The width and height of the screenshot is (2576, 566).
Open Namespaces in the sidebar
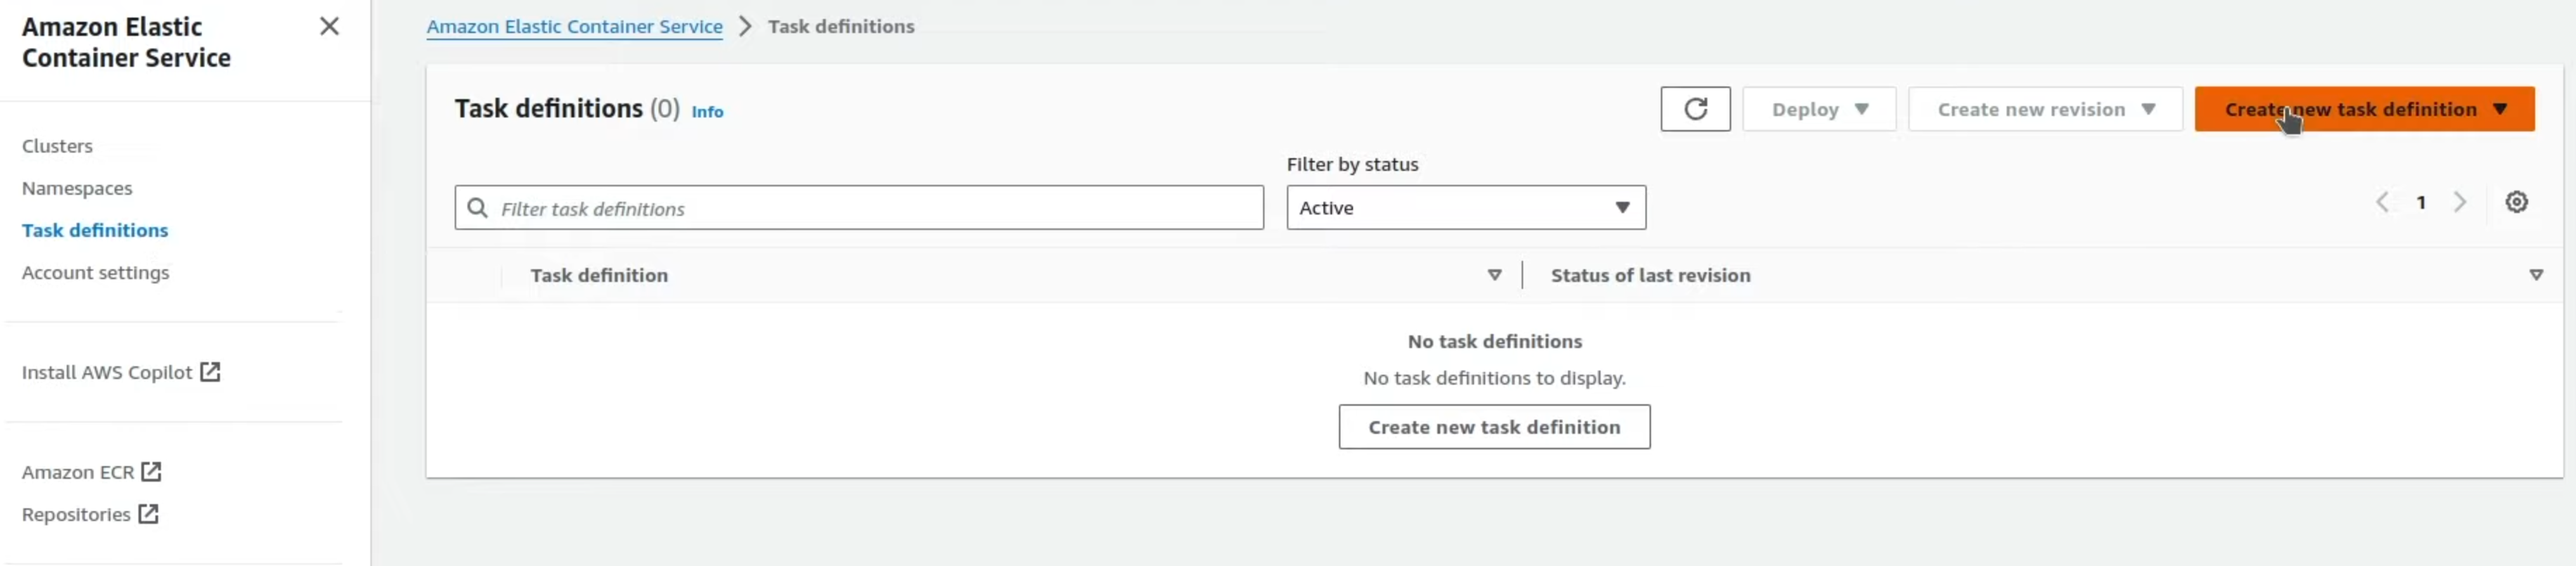77,188
